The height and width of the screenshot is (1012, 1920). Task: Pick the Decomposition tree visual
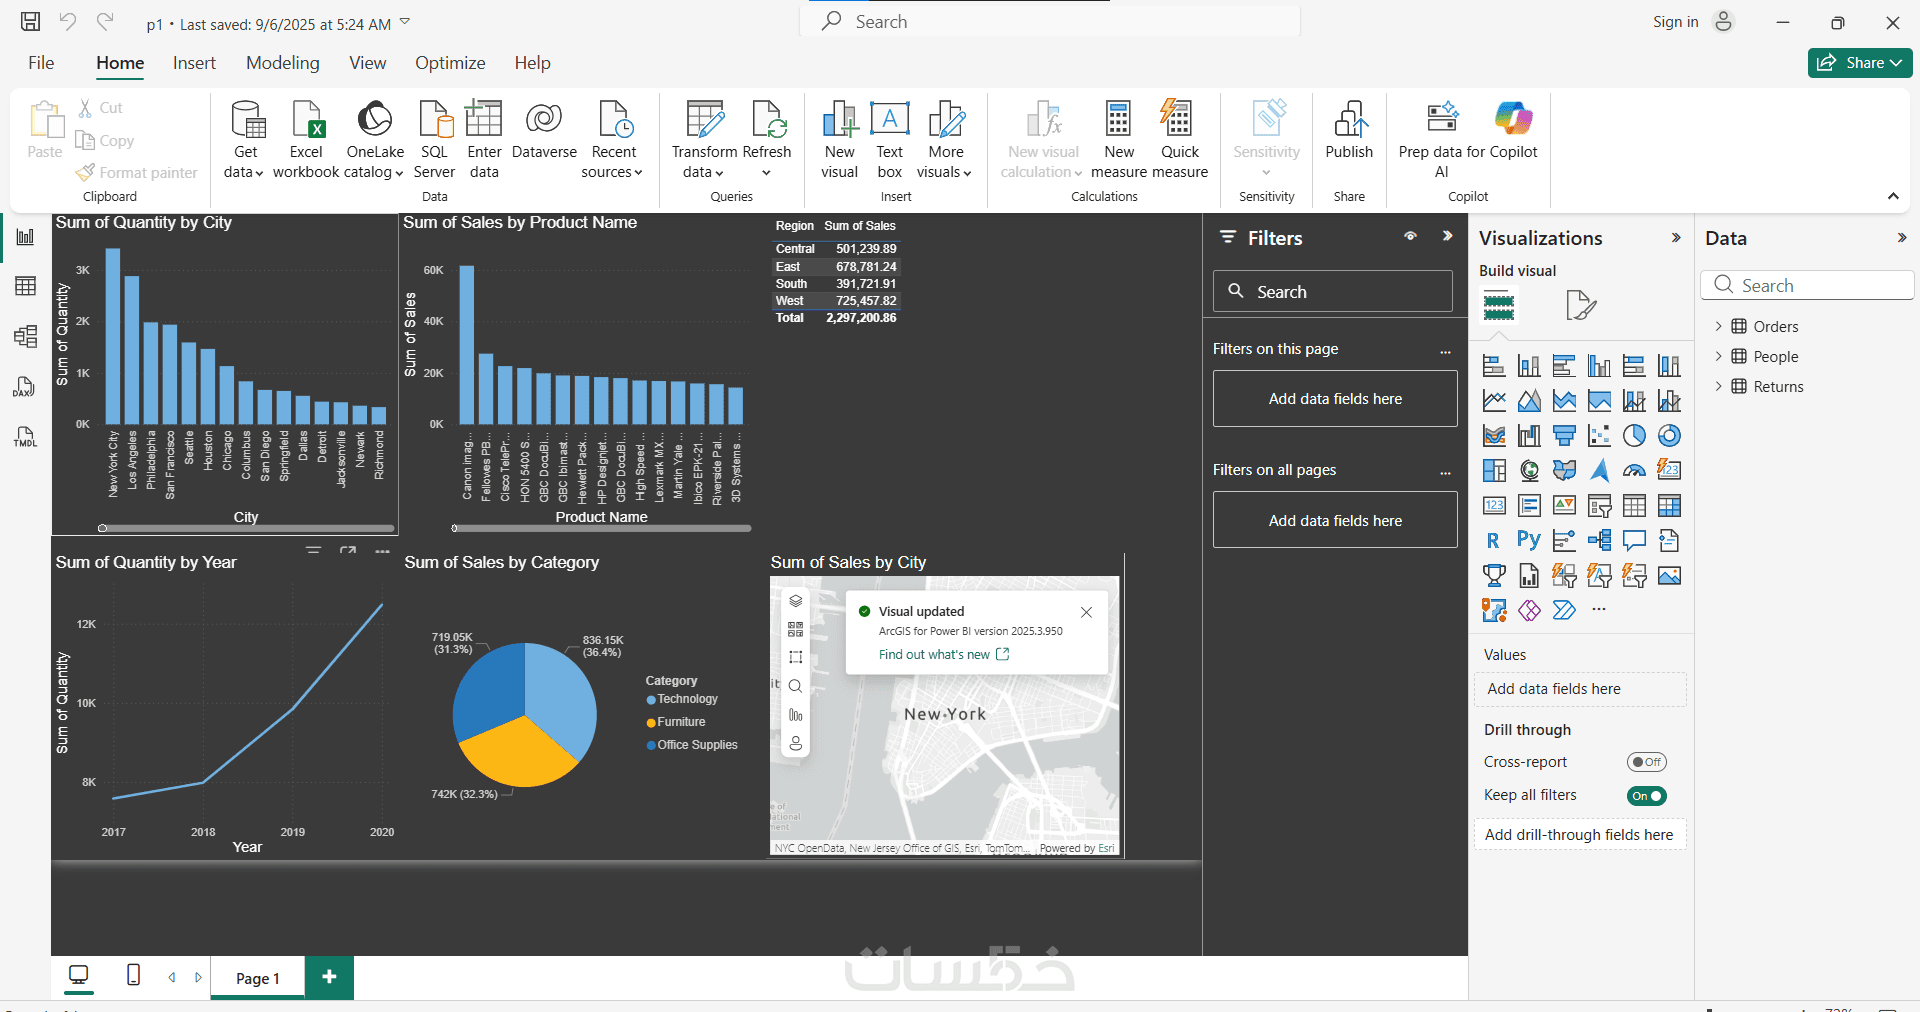[1599, 541]
